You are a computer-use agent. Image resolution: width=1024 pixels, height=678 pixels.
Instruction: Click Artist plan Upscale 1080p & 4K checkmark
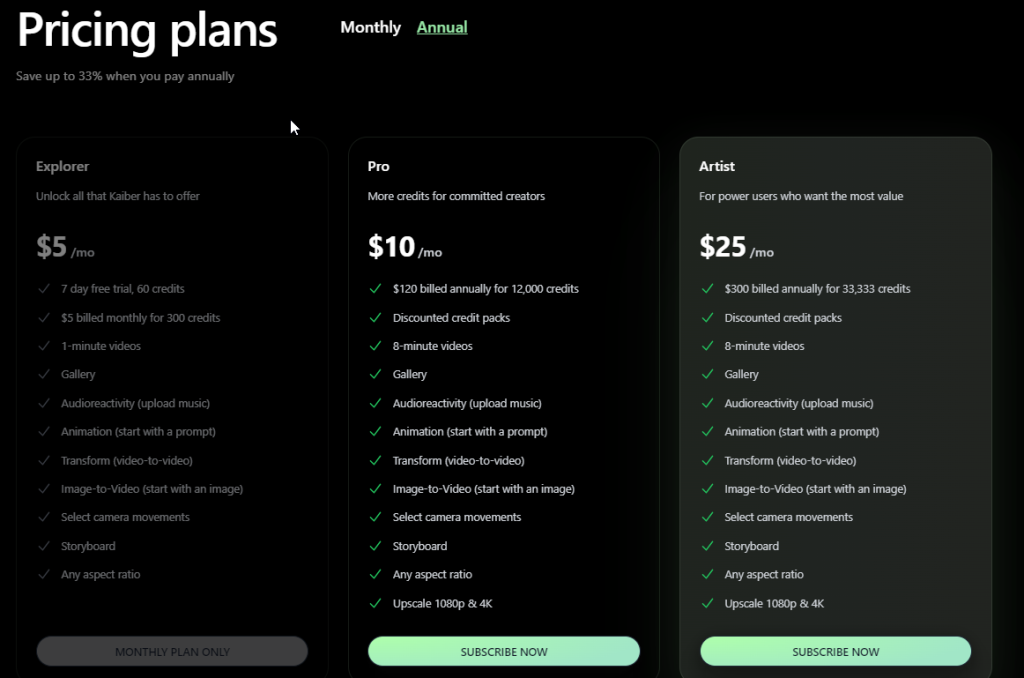pyautogui.click(x=707, y=604)
